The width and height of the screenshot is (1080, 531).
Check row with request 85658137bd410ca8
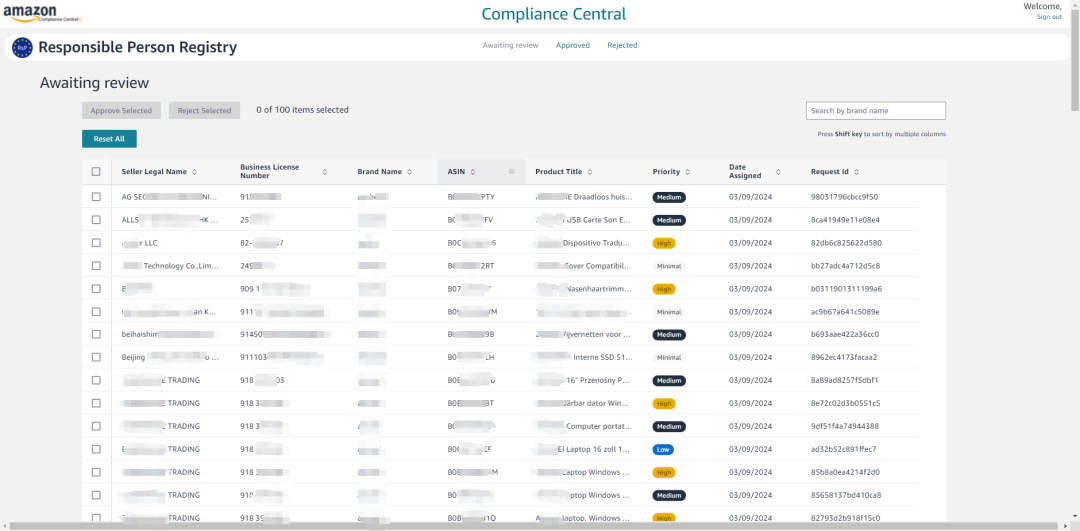point(96,495)
